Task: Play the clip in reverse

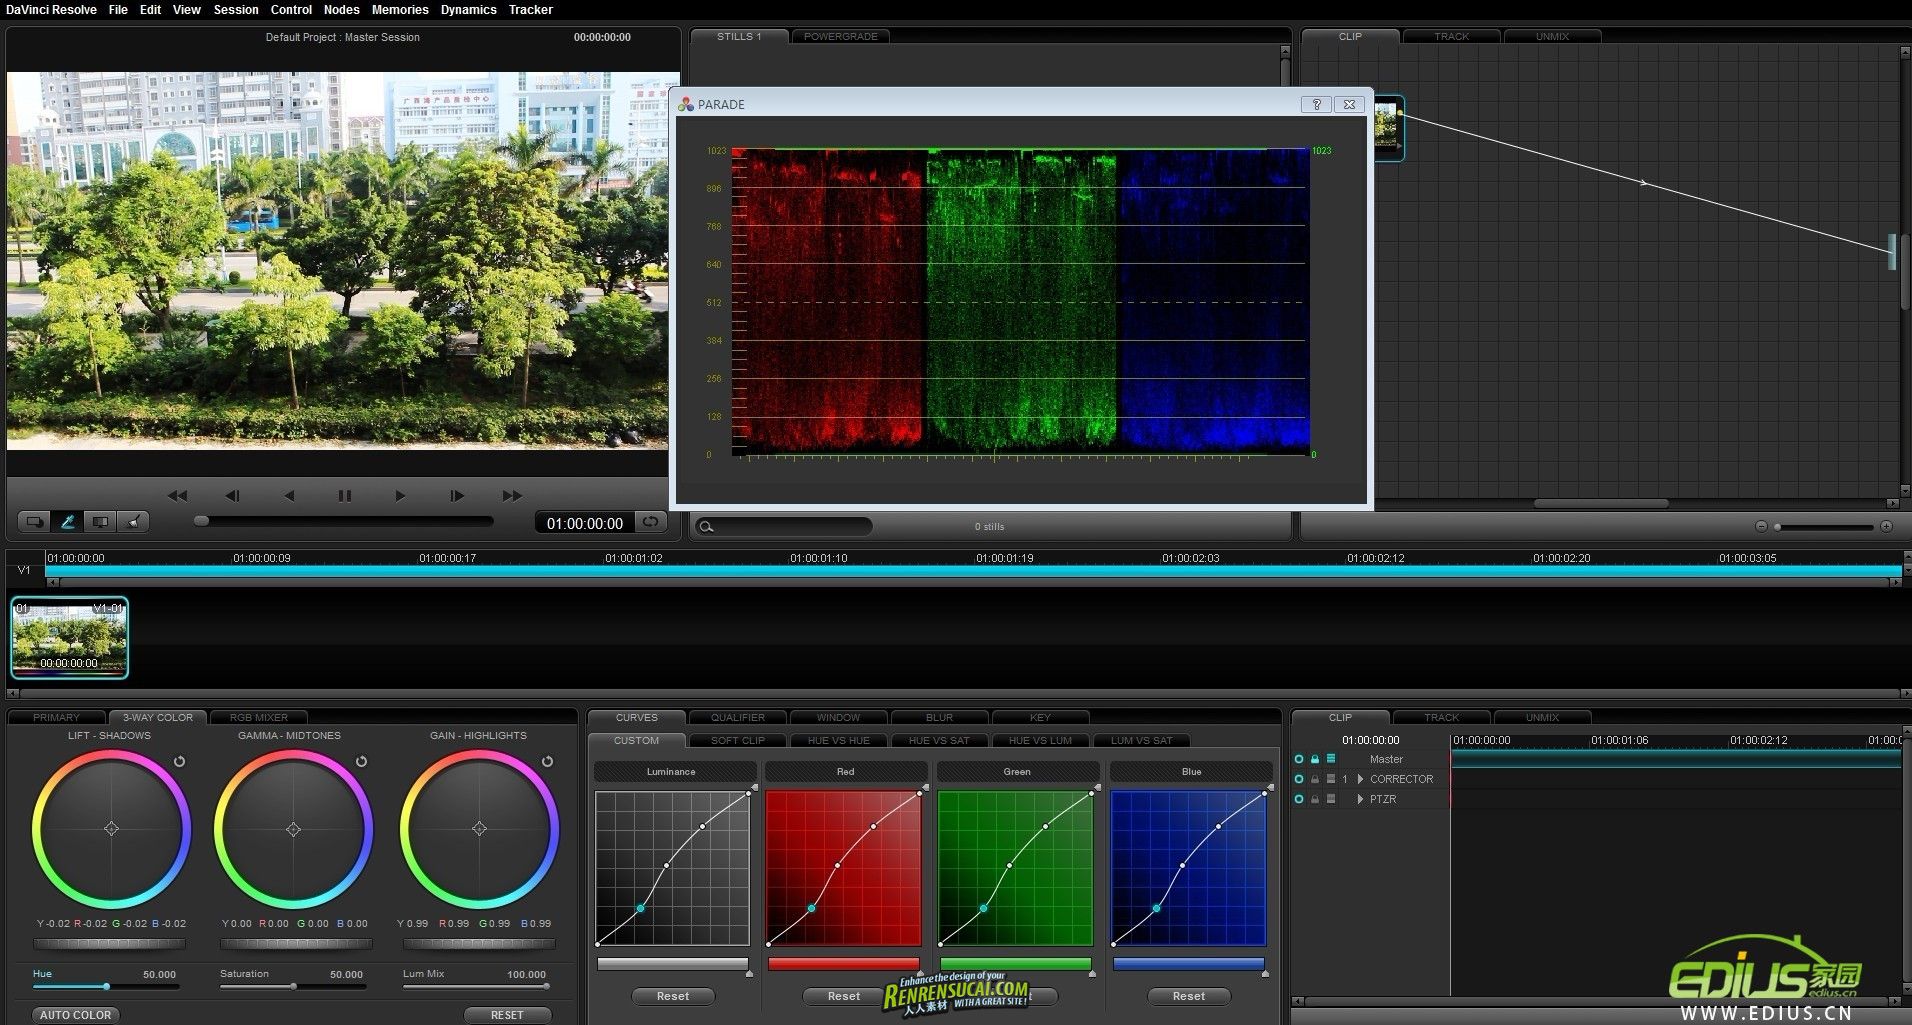Action: (x=289, y=496)
